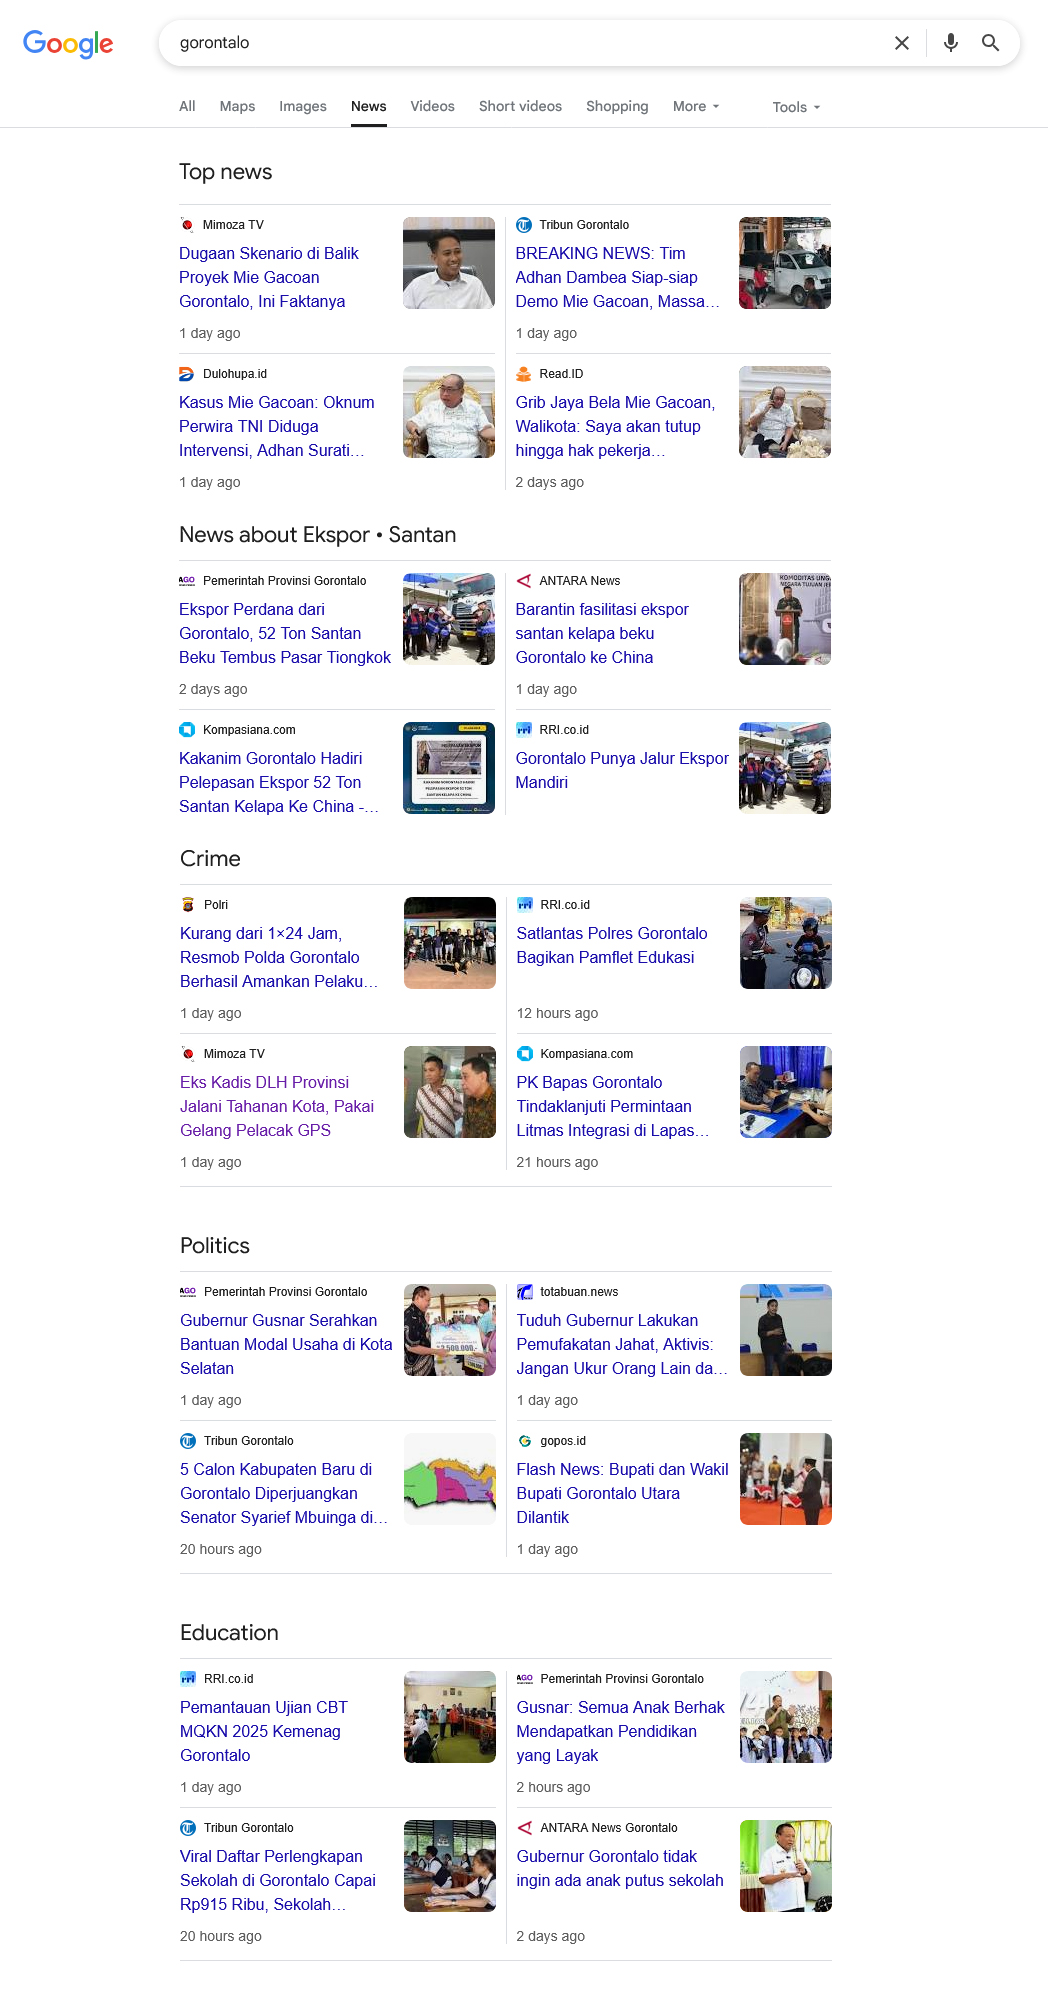Focus the search field containing gorontalo
This screenshot has width=1048, height=2002.
pos(525,43)
